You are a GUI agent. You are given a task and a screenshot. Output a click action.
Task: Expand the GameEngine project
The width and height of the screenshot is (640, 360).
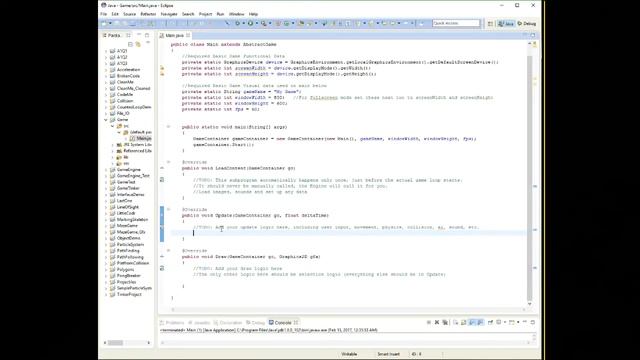click(106, 170)
